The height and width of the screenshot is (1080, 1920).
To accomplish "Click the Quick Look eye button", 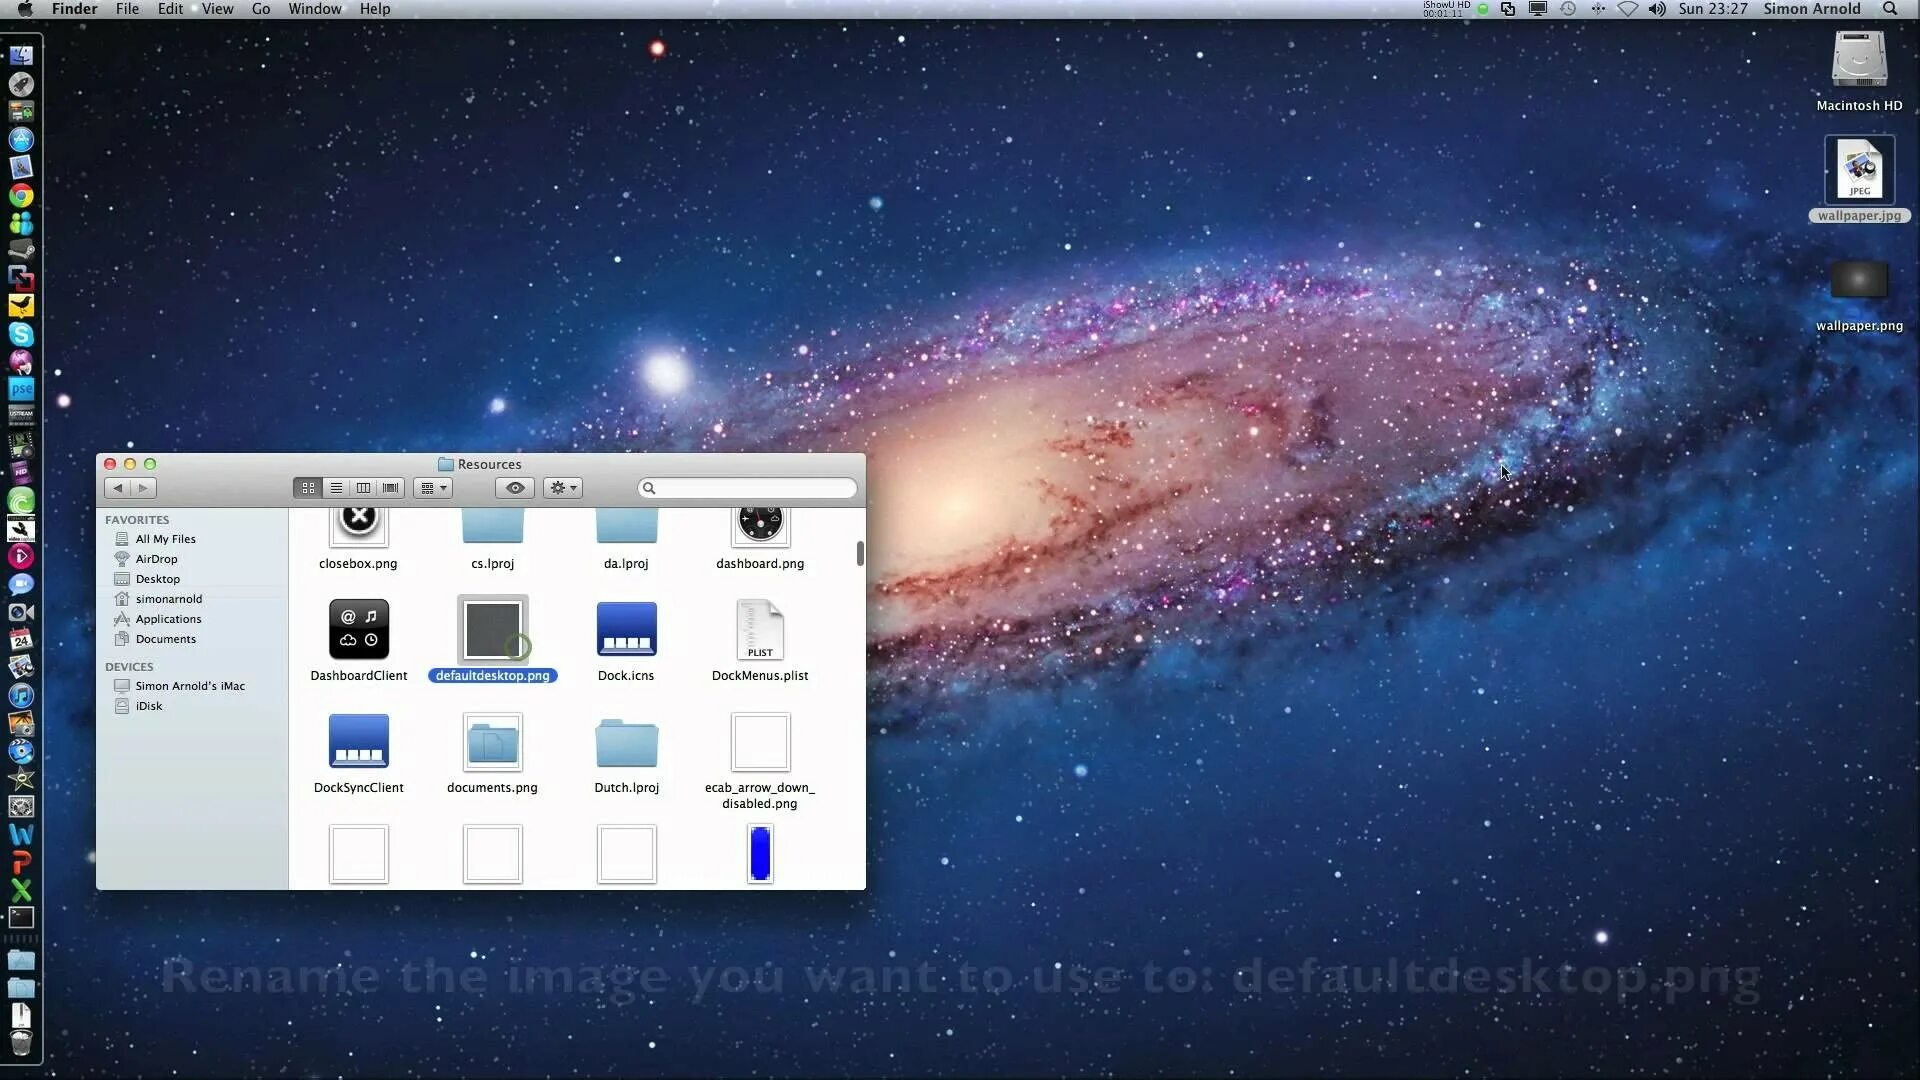I will [515, 488].
